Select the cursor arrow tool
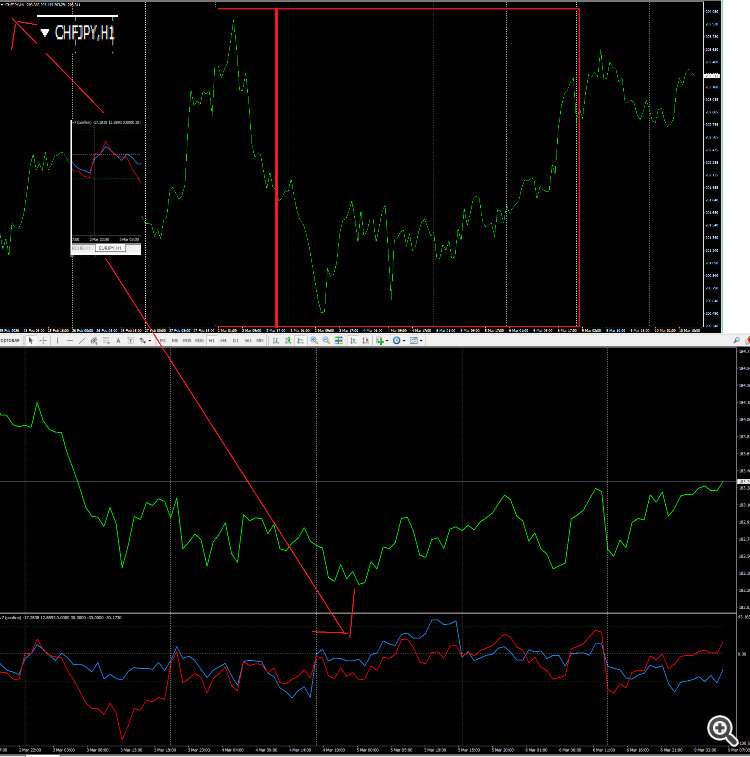 pos(30,340)
